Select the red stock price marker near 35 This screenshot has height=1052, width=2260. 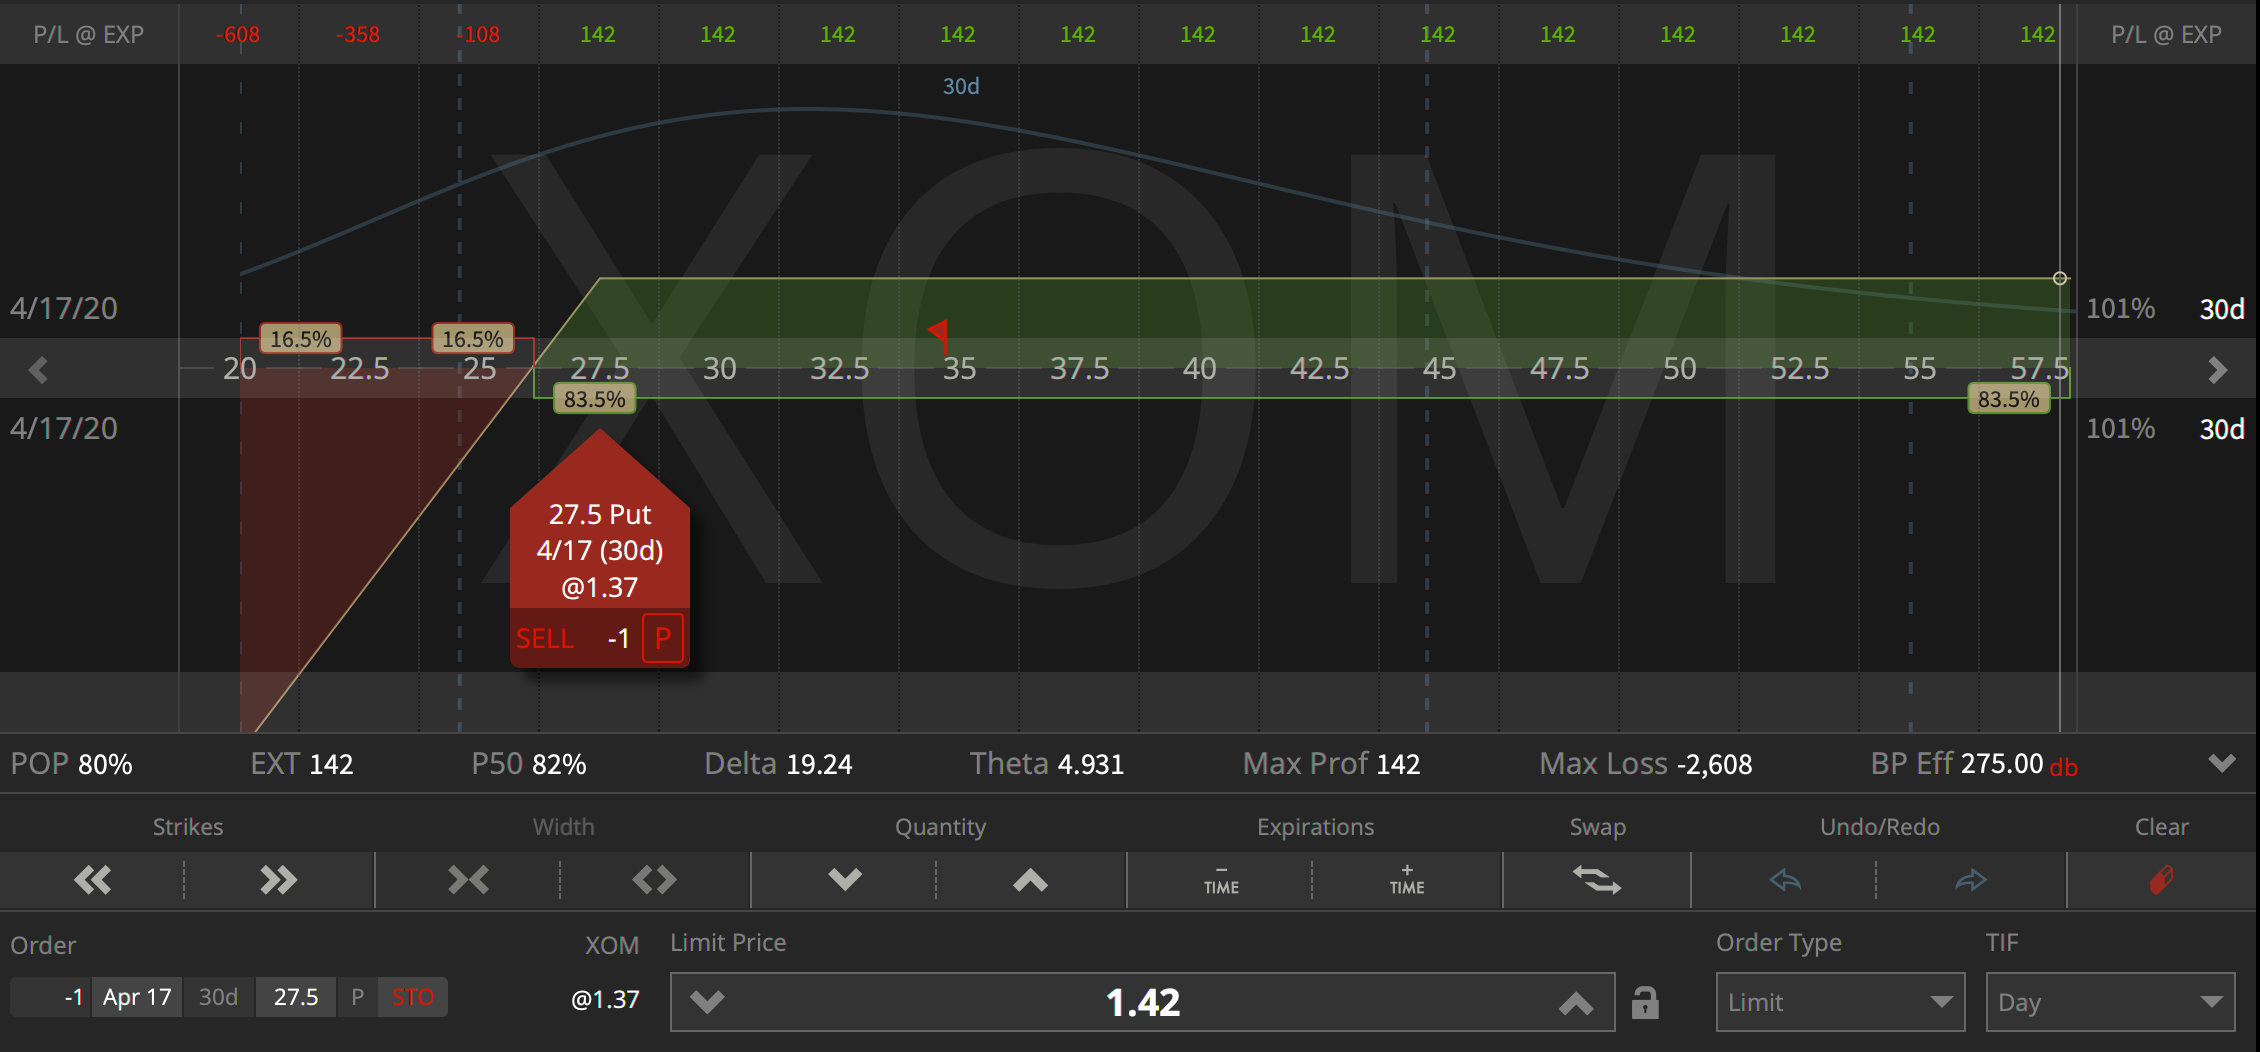coord(940,334)
